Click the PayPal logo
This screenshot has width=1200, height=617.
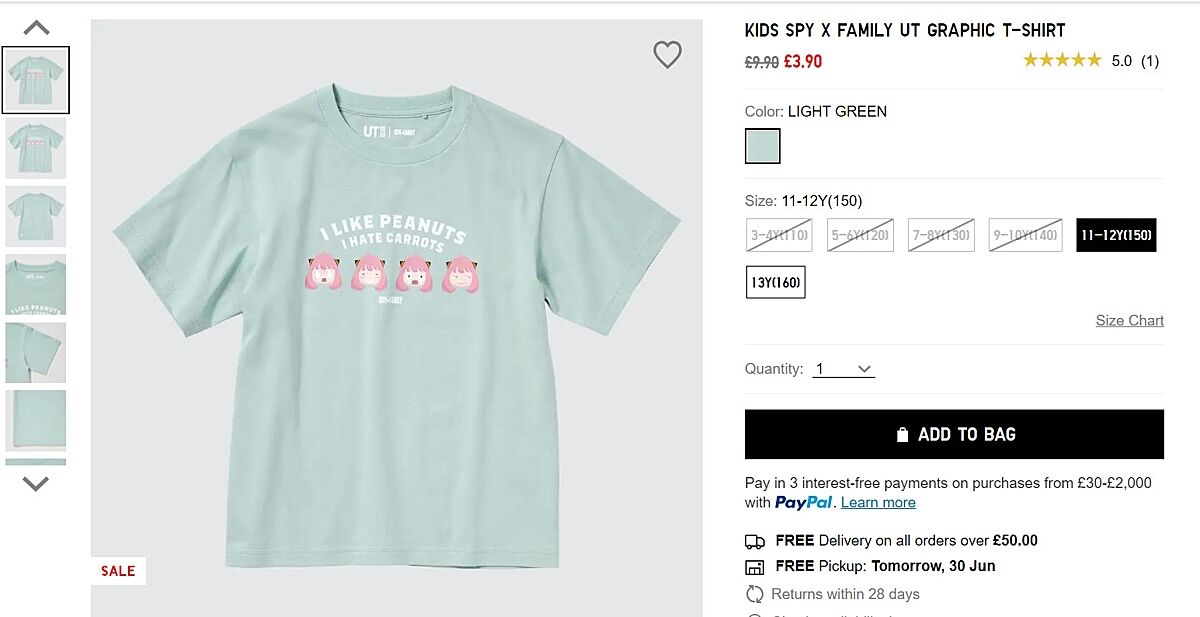804,502
